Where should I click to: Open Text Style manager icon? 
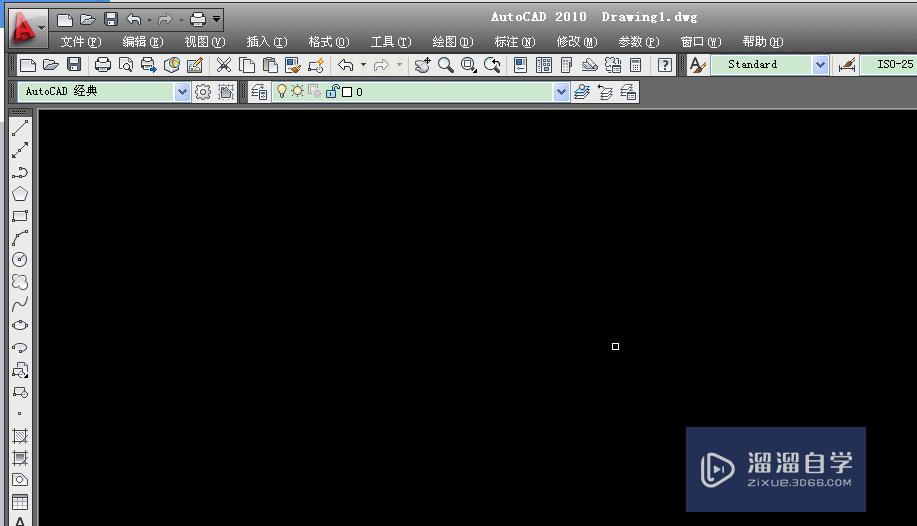pyautogui.click(x=697, y=65)
